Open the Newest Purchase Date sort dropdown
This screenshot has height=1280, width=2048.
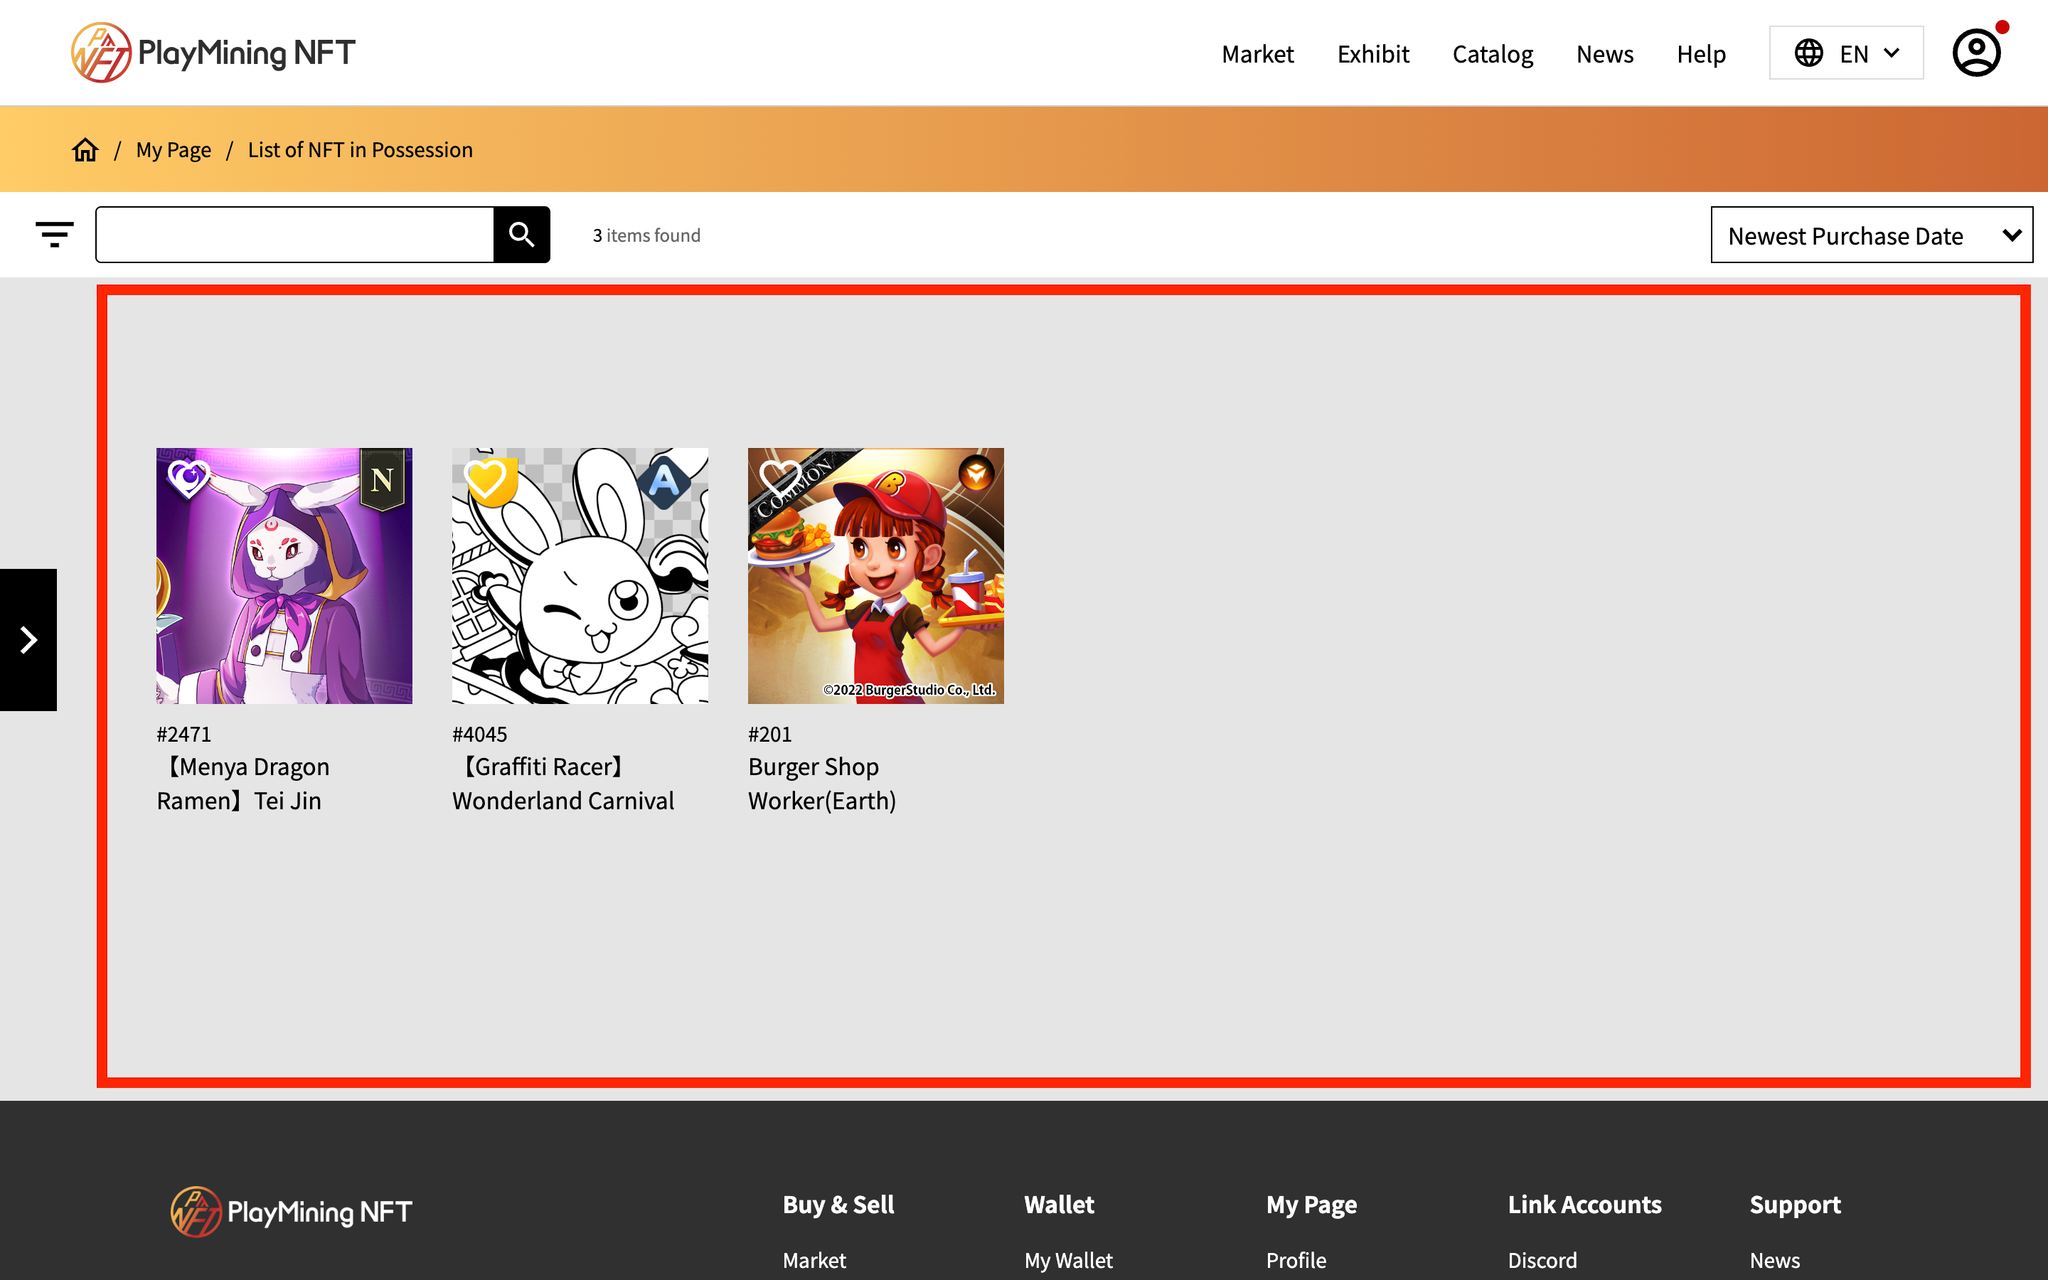1871,236
